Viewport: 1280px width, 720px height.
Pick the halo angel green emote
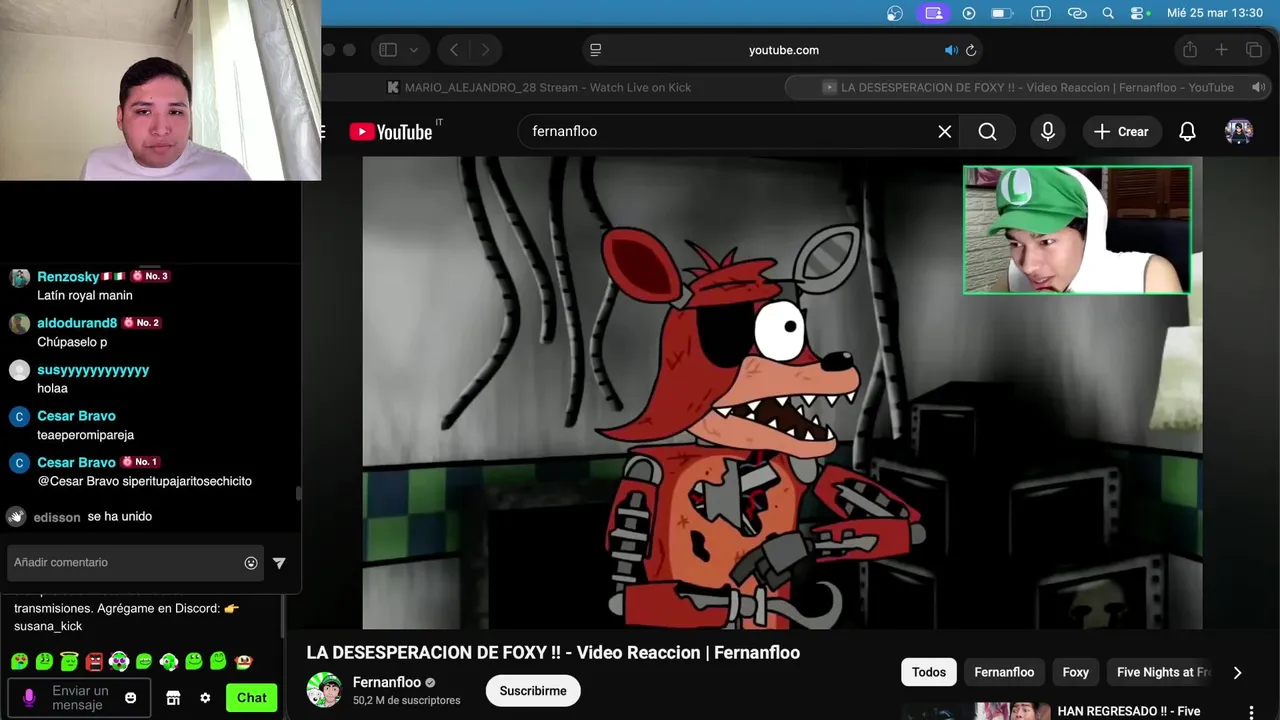(x=69, y=661)
